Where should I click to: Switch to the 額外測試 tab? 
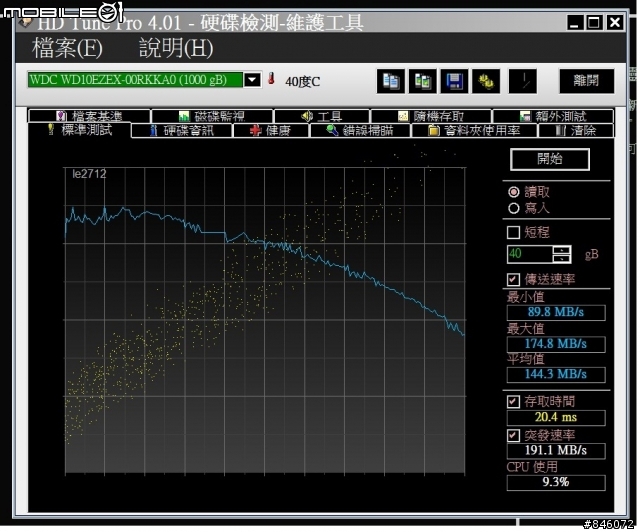[x=553, y=116]
